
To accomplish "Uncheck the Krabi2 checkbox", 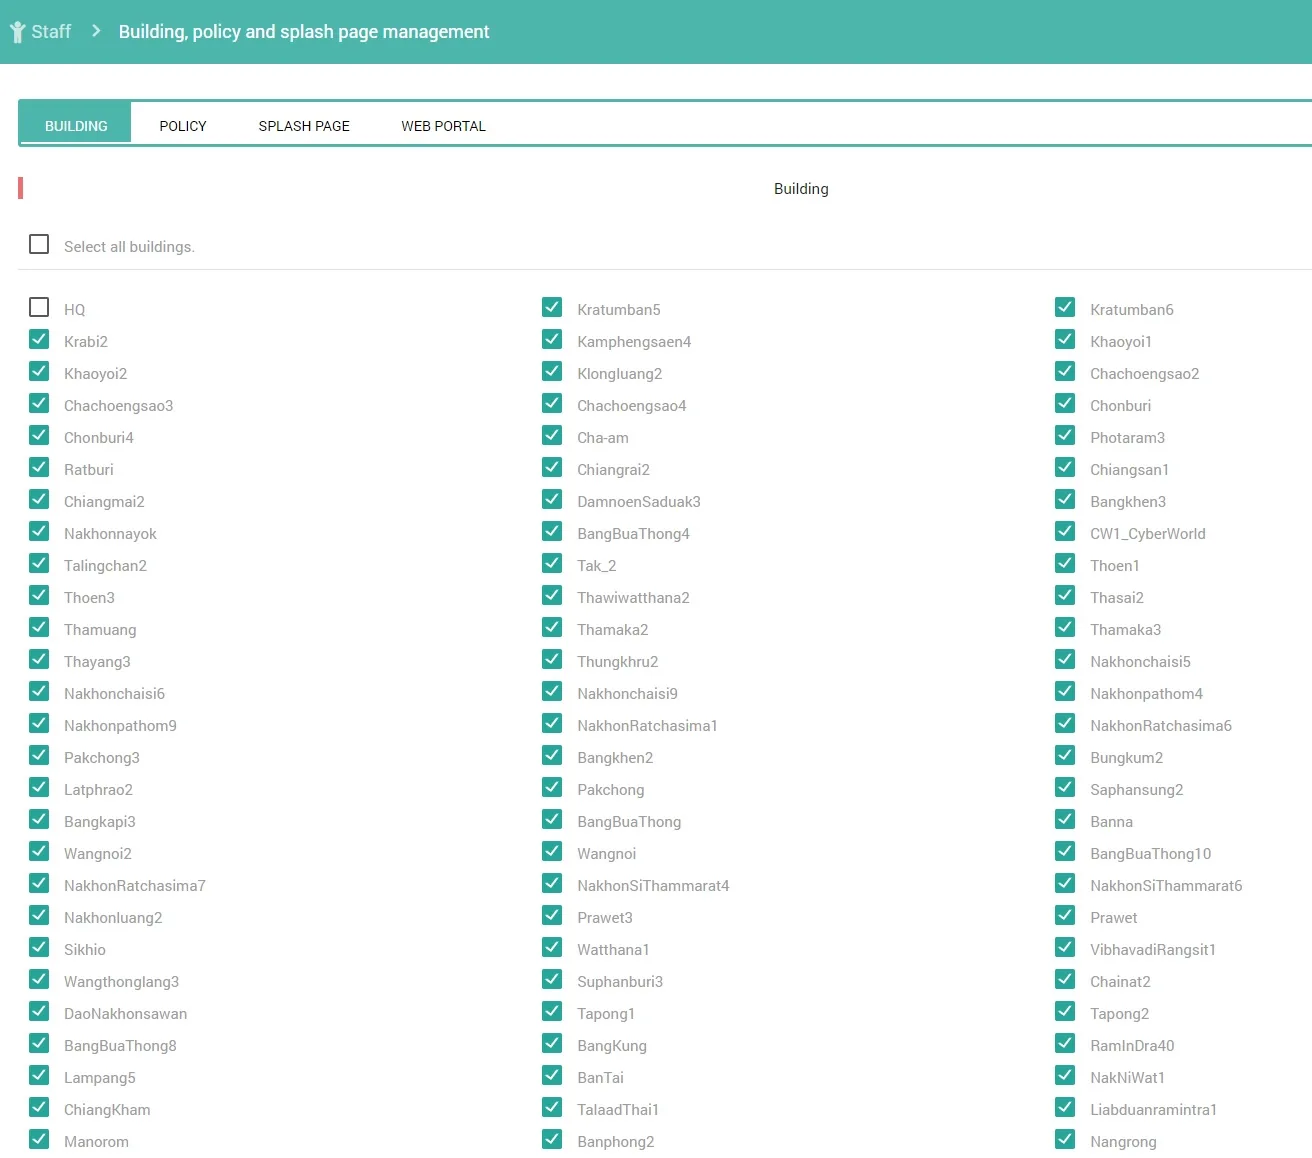I will click(x=39, y=339).
